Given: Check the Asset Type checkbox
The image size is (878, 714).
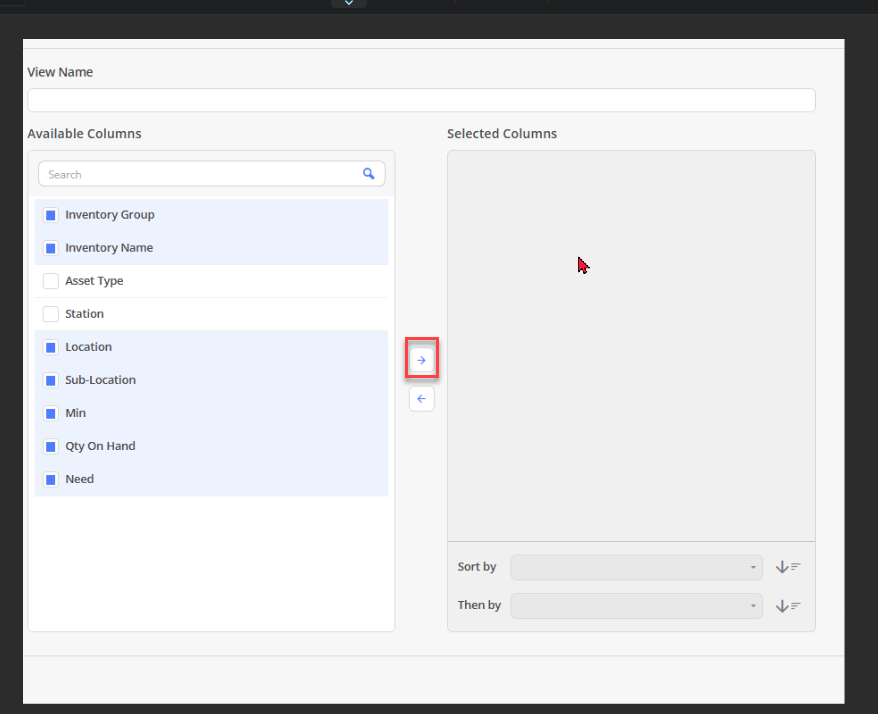Looking at the screenshot, I should coord(51,281).
